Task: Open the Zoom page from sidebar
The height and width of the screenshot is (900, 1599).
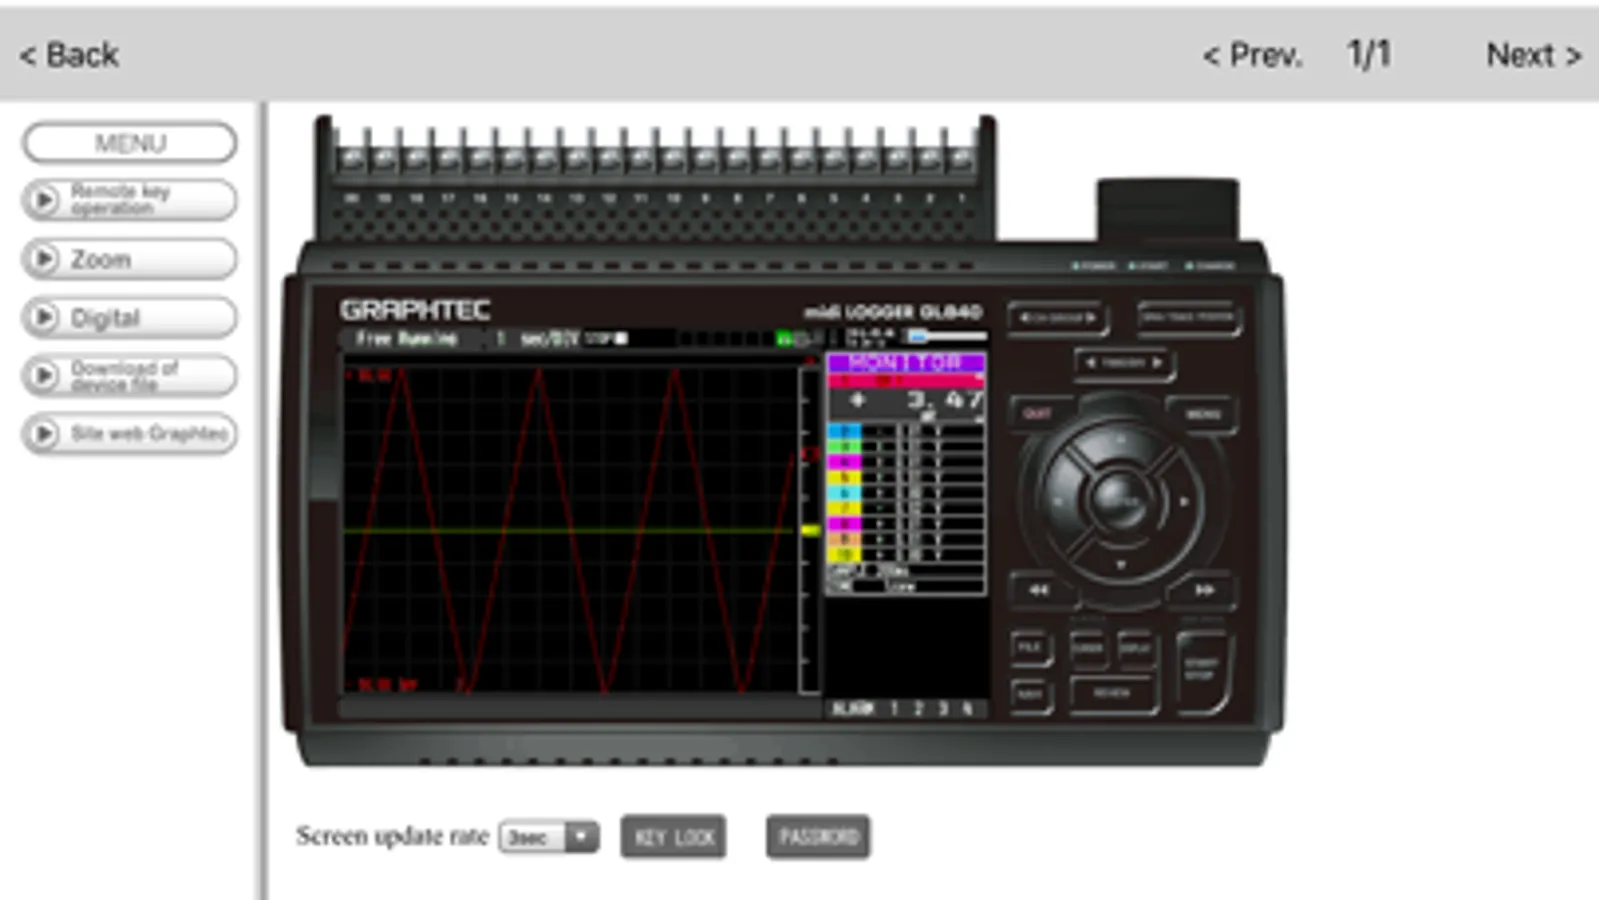Action: [x=130, y=259]
